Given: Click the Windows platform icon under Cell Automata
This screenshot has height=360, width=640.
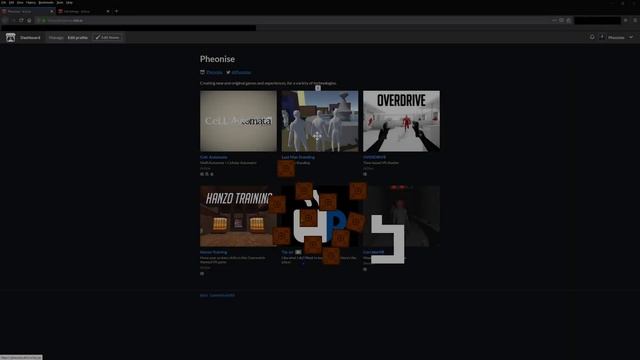Looking at the screenshot, I should [x=202, y=174].
